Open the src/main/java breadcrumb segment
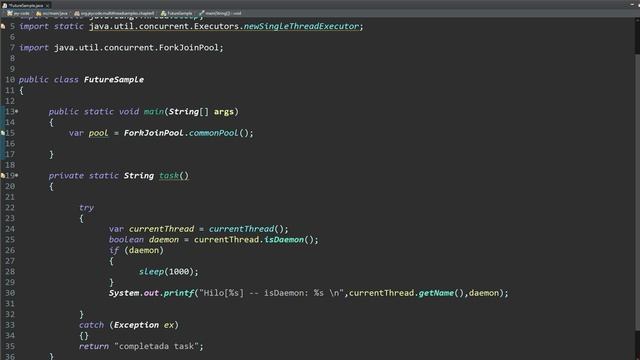This screenshot has width=640, height=360. tap(52, 13)
